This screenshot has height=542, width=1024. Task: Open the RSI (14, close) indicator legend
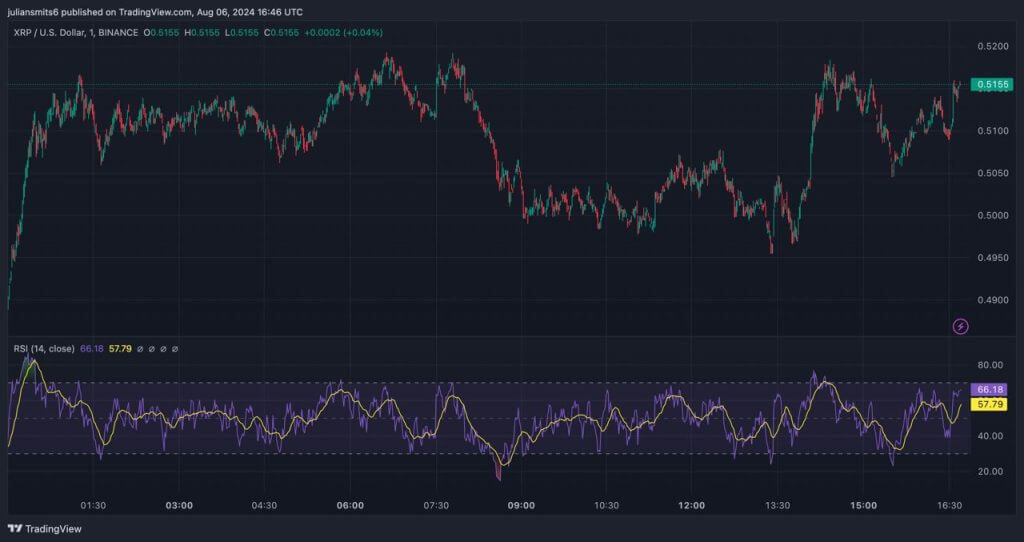43,349
